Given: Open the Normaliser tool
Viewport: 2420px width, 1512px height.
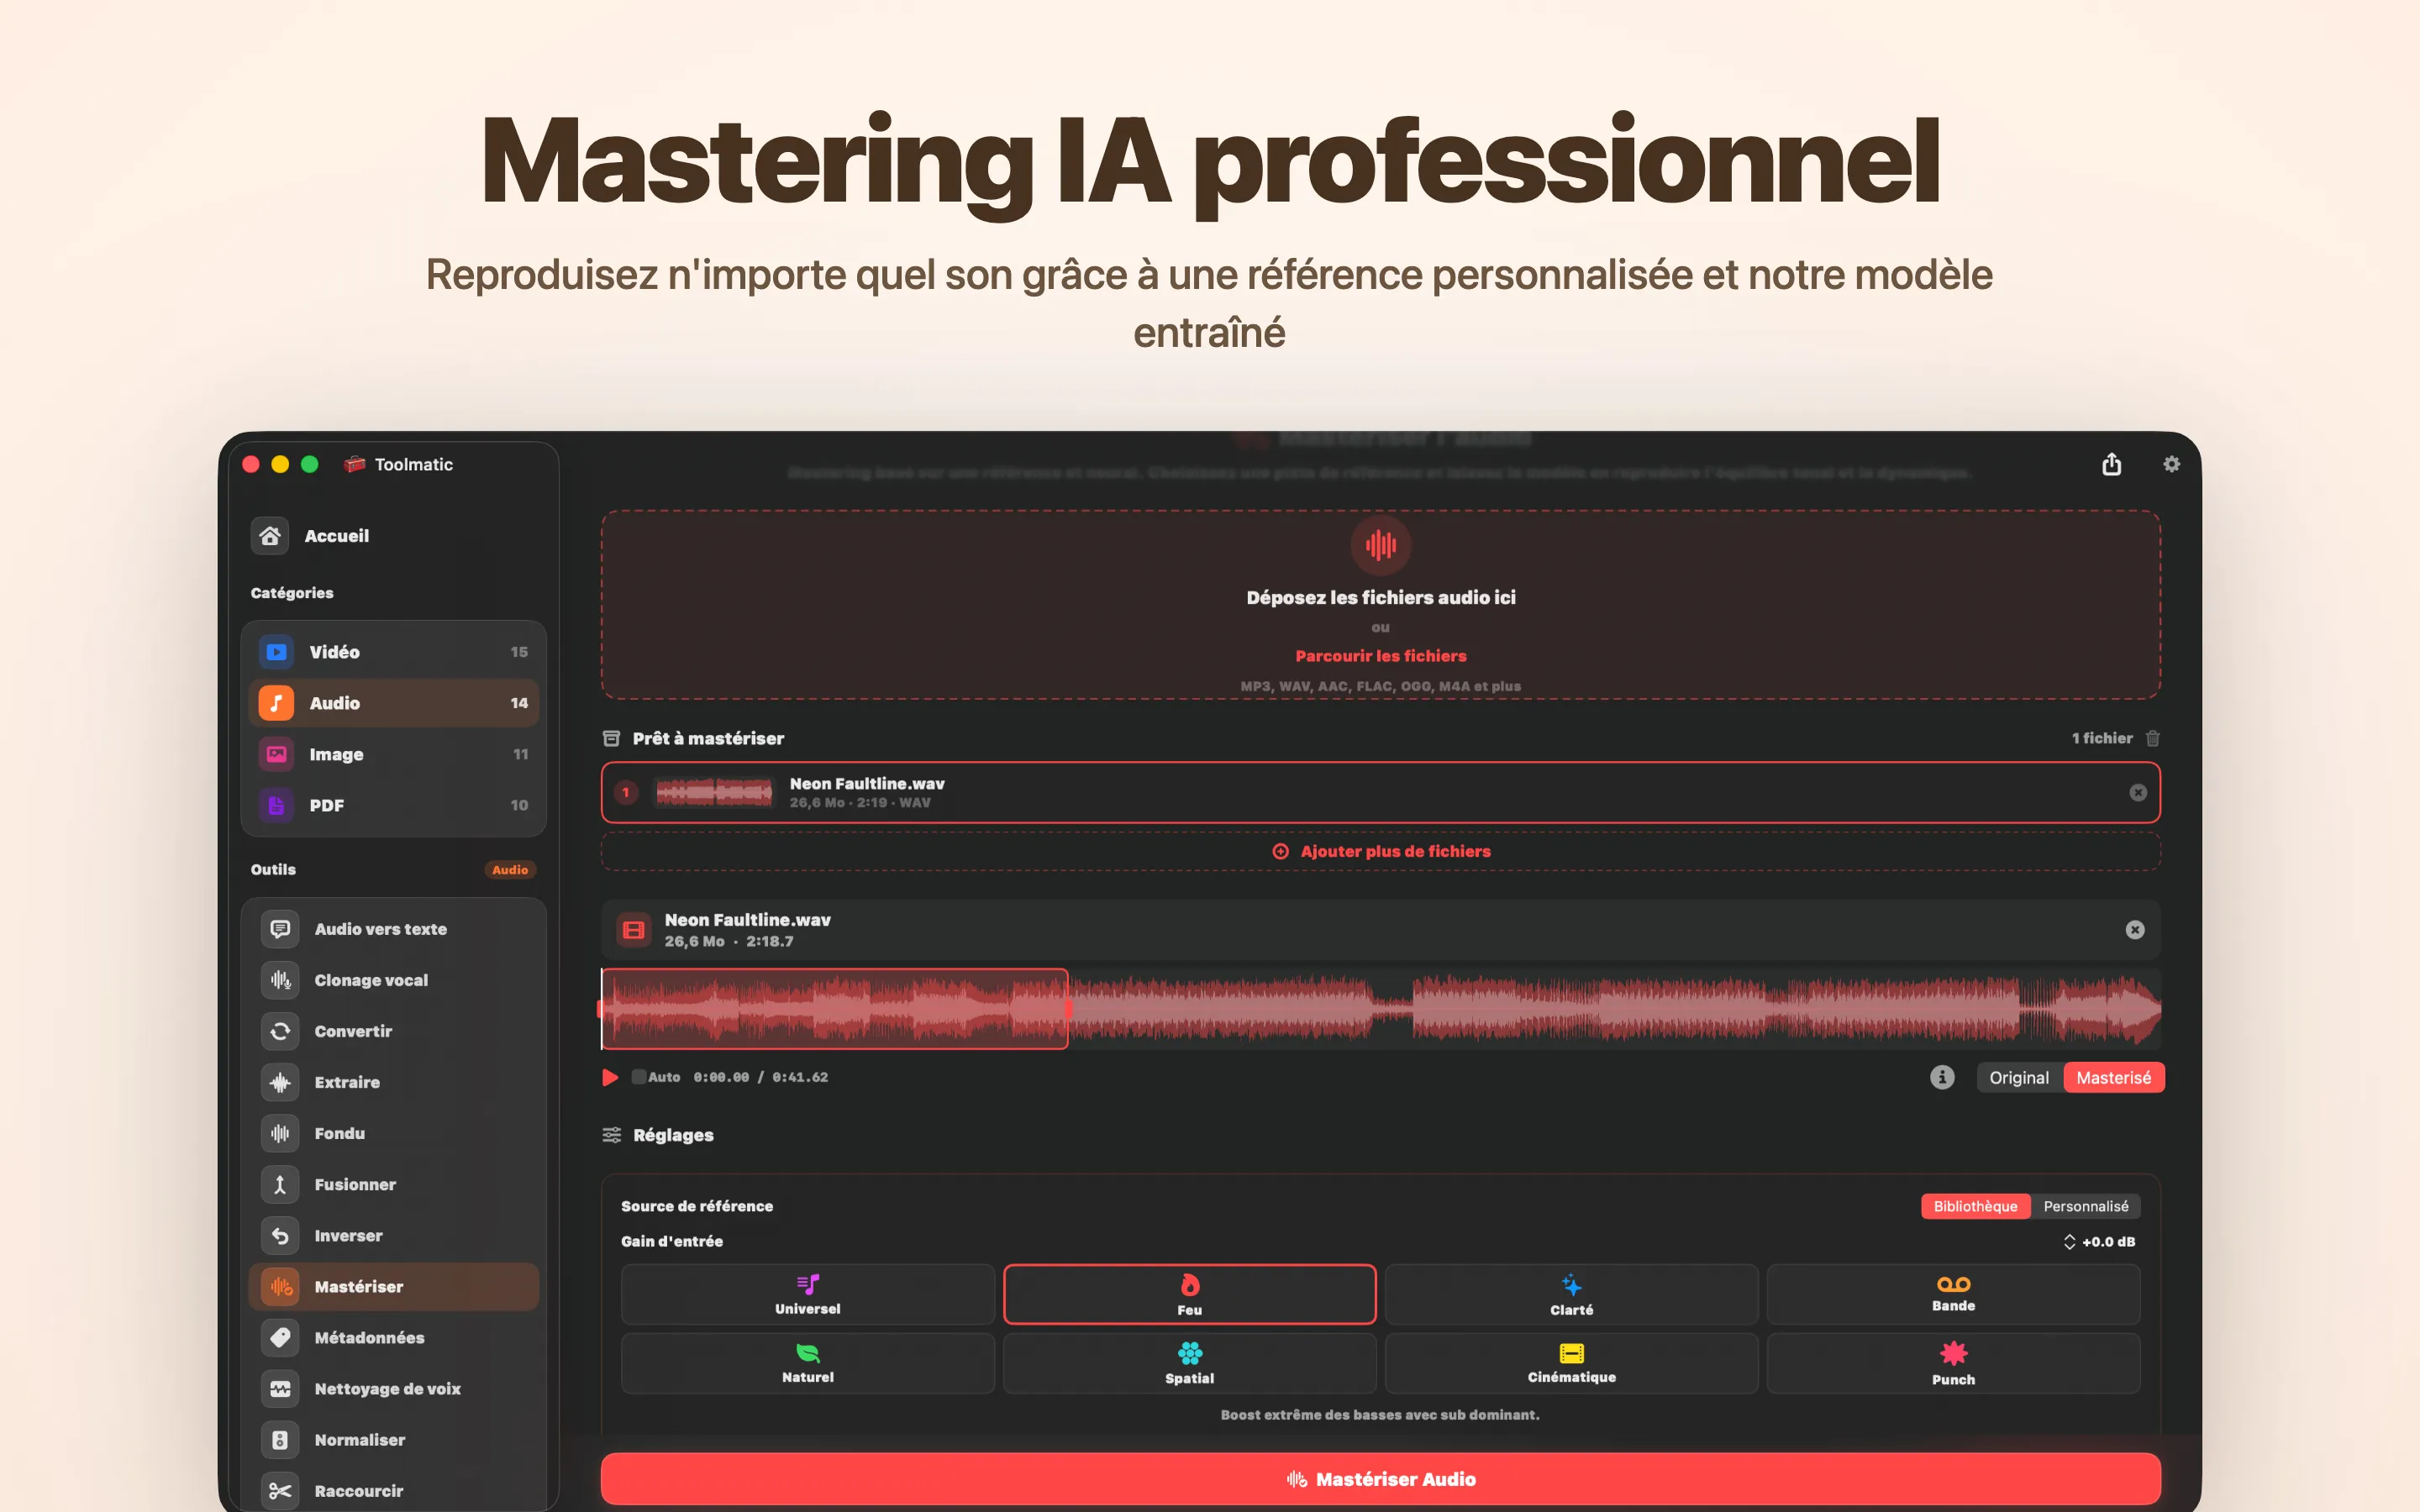Looking at the screenshot, I should (x=393, y=1439).
